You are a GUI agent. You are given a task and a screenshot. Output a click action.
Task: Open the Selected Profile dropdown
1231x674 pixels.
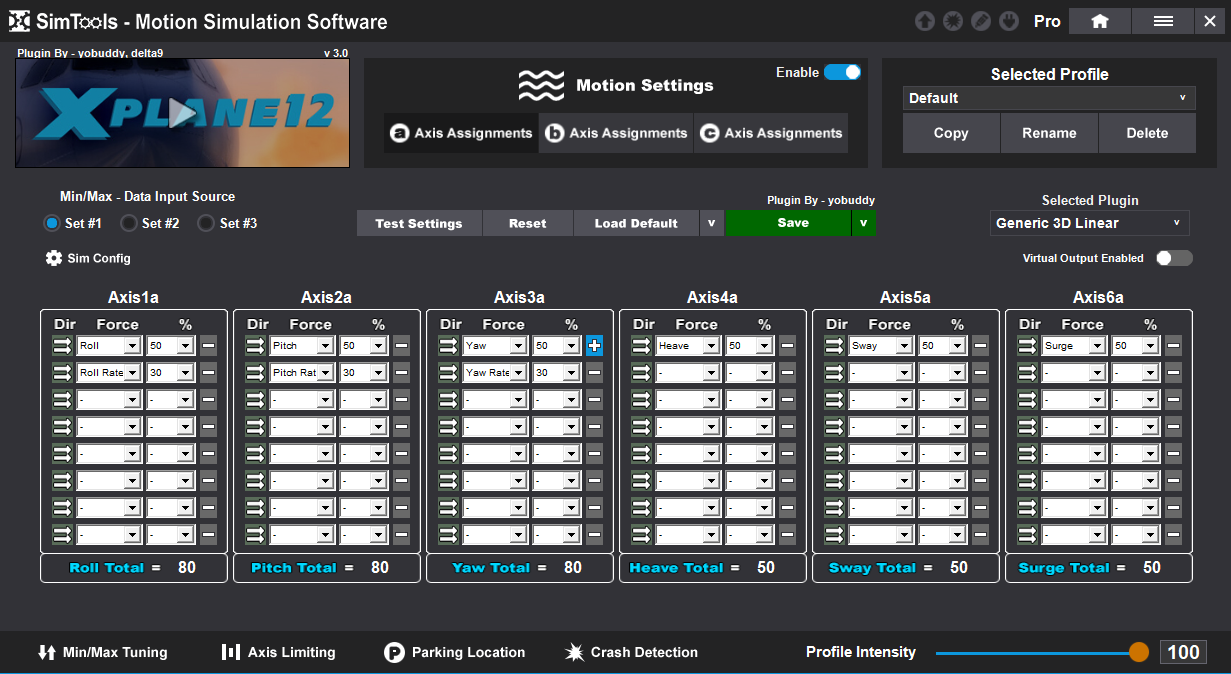[1048, 98]
